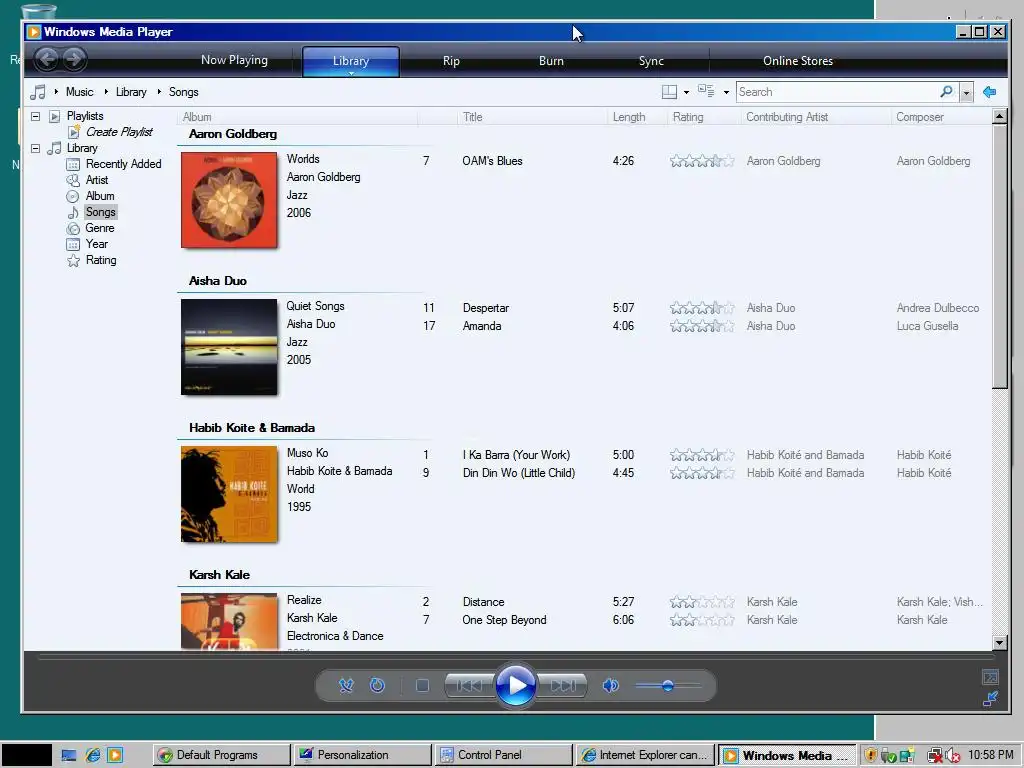The image size is (1024, 768).
Task: Click the music note category icon
Action: pyautogui.click(x=39, y=92)
